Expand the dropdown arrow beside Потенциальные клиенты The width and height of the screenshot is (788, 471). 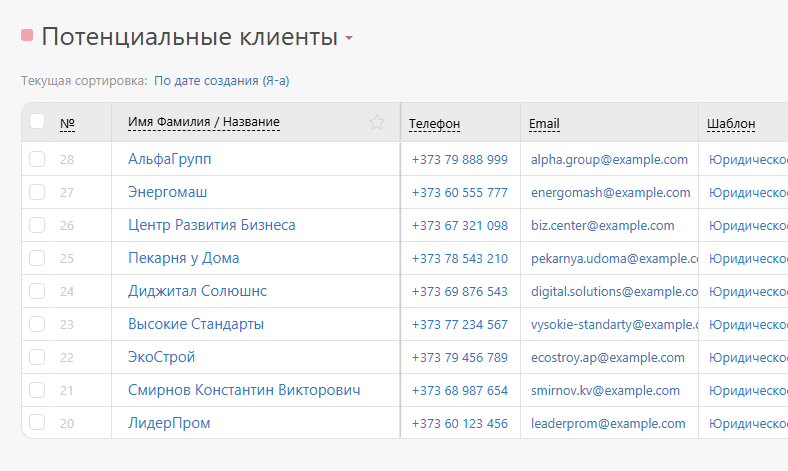[349, 38]
